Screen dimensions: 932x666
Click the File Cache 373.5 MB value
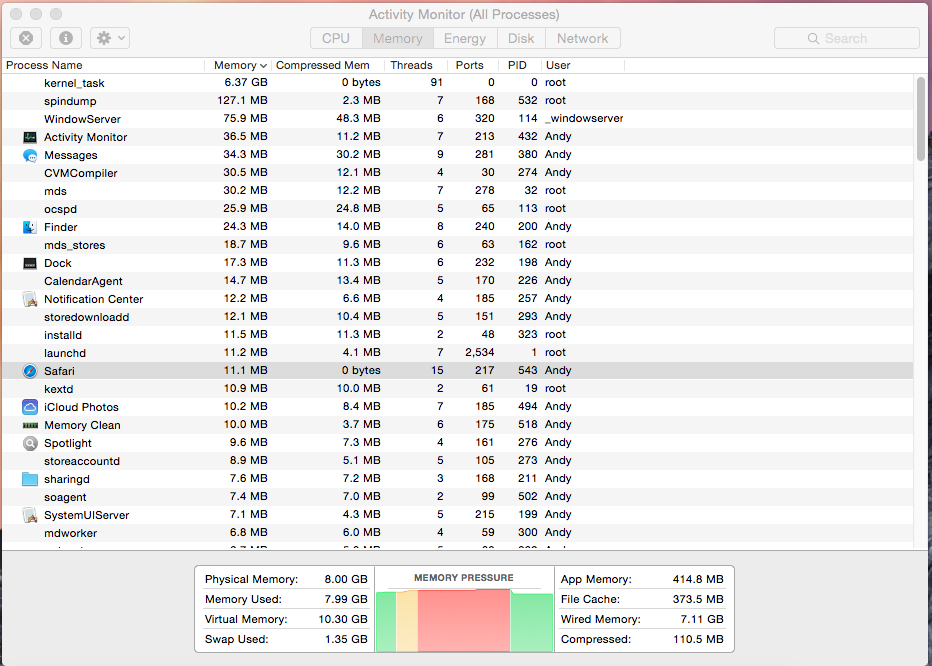click(698, 599)
